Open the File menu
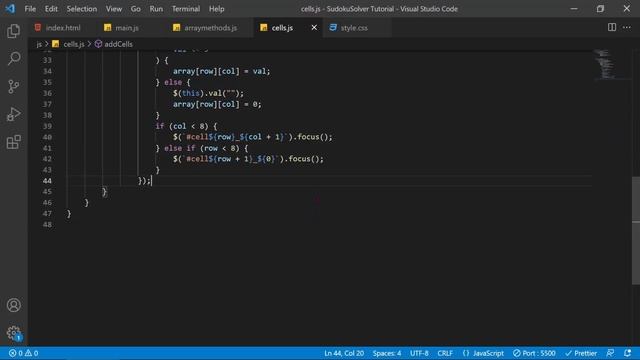 point(30,9)
